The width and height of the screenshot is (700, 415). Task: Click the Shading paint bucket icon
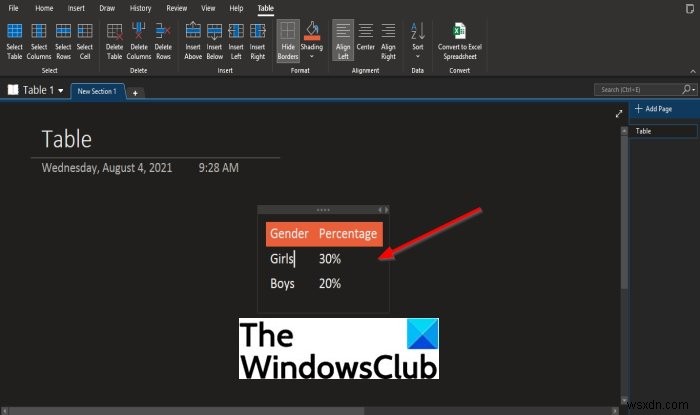(312, 31)
